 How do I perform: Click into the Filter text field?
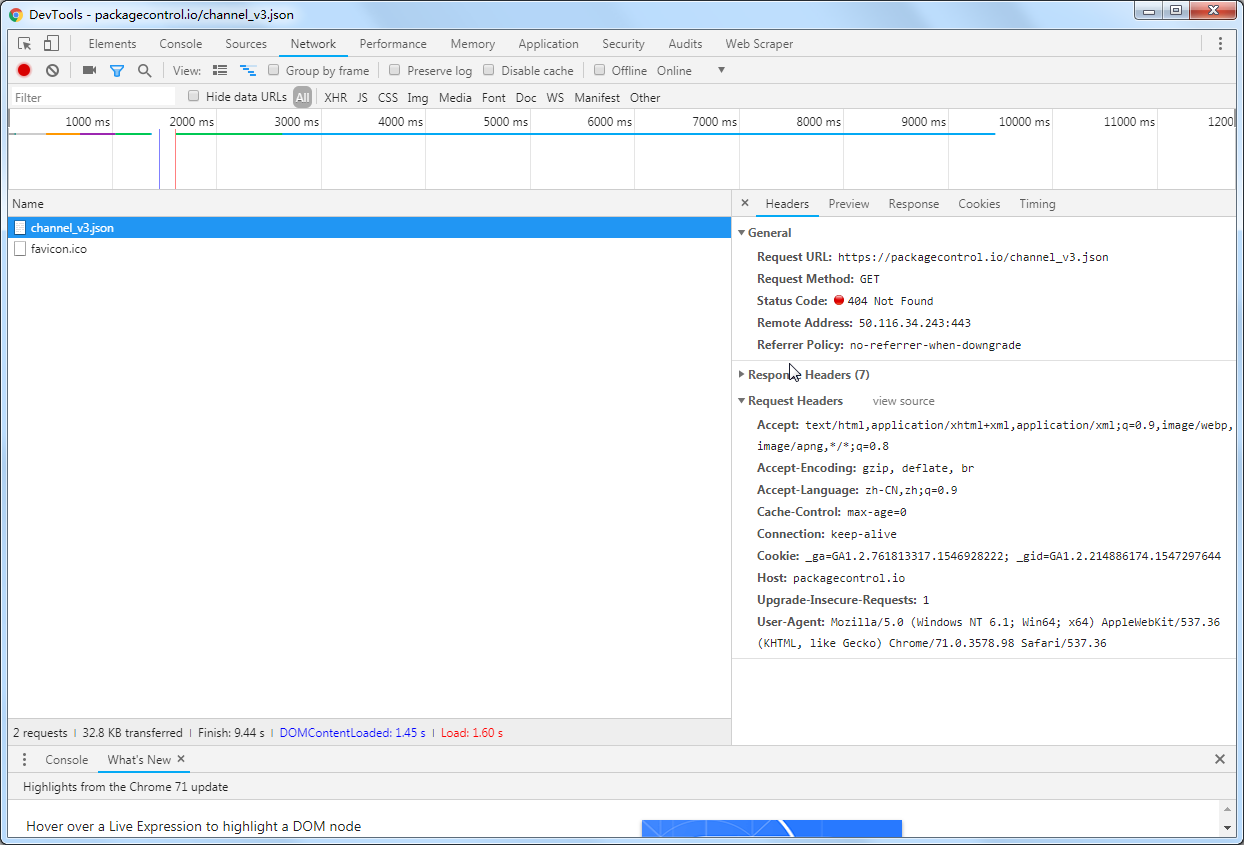coord(92,97)
